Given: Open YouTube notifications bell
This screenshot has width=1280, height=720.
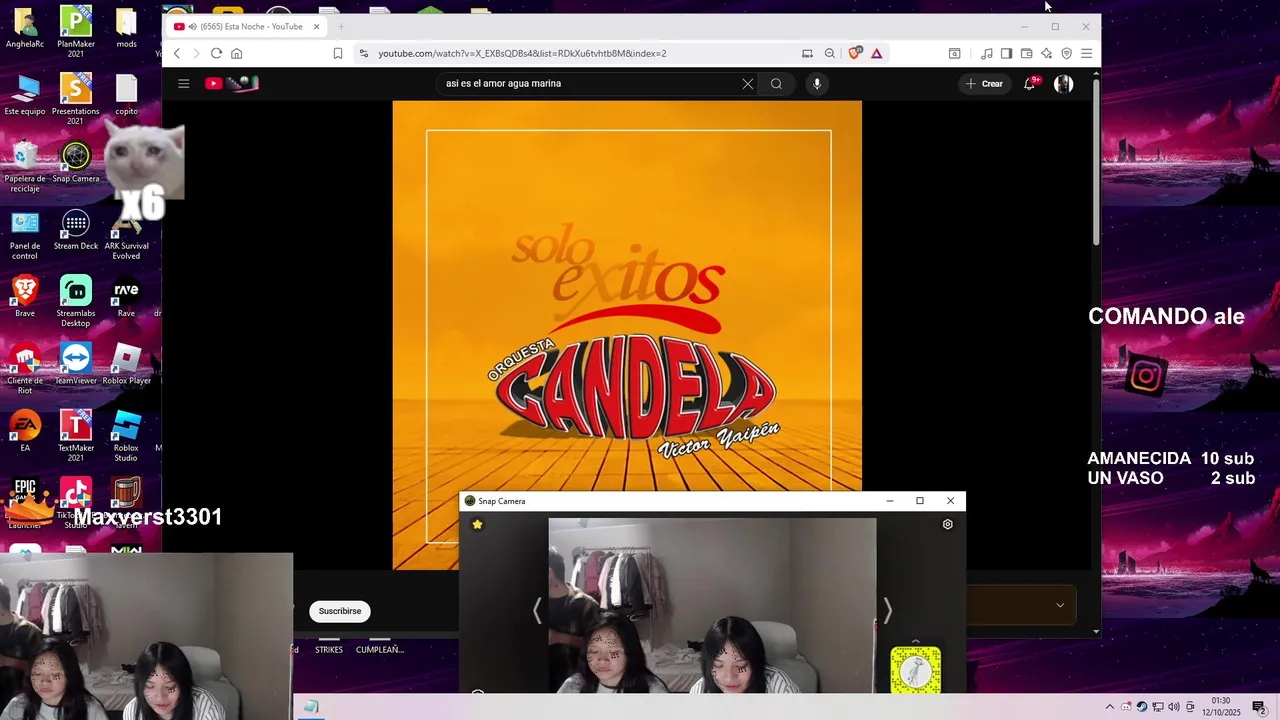Looking at the screenshot, I should point(1029,84).
